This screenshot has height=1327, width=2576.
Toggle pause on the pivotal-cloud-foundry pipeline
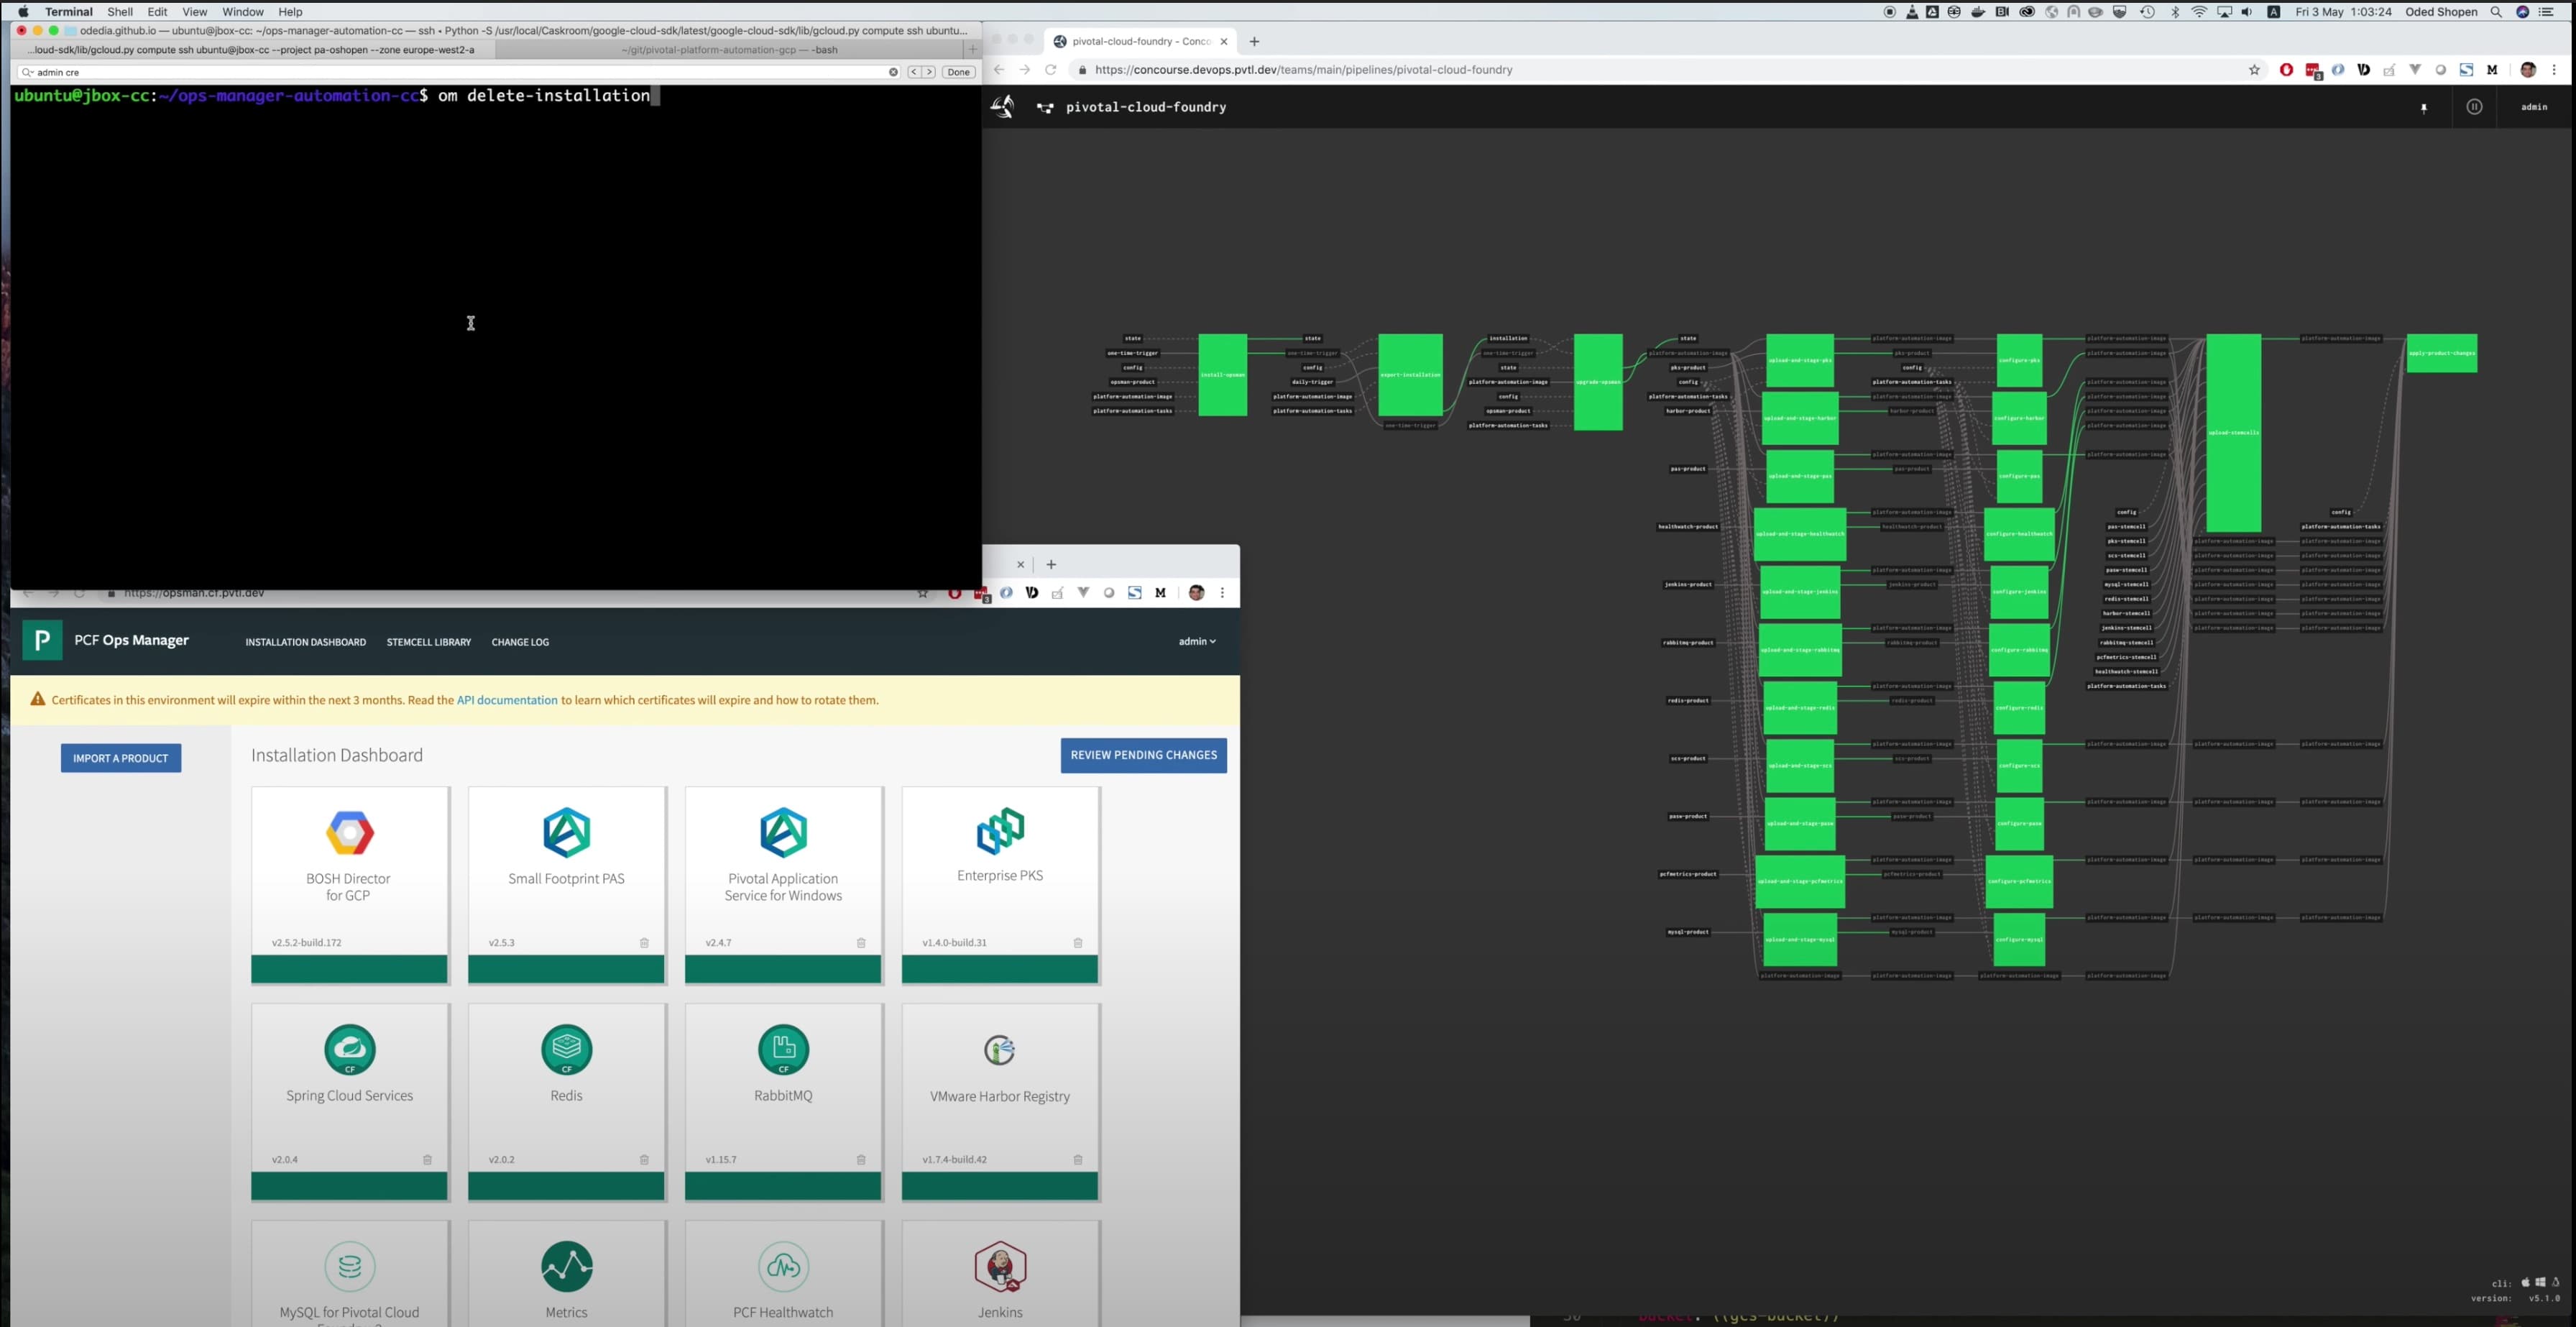click(2475, 107)
